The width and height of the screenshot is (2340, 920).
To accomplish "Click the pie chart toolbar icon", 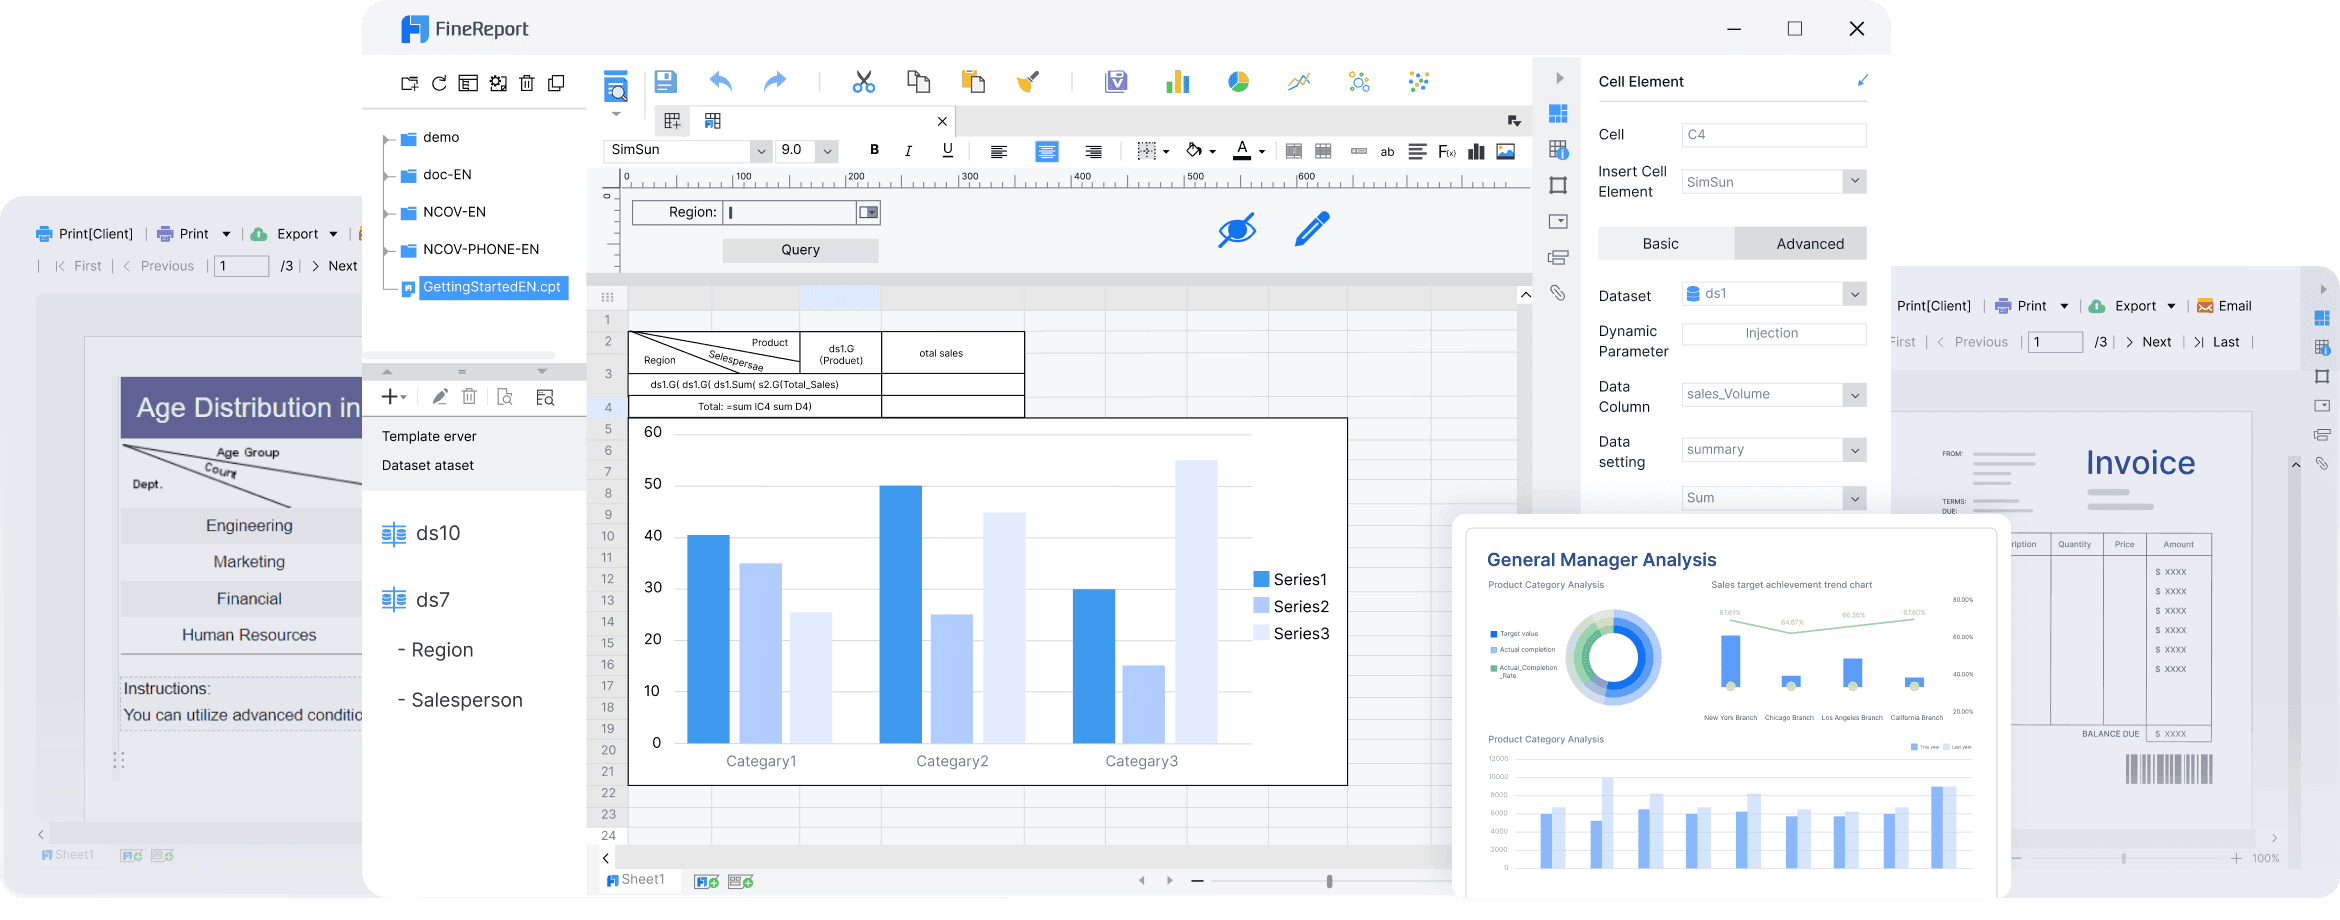I will click(1238, 82).
